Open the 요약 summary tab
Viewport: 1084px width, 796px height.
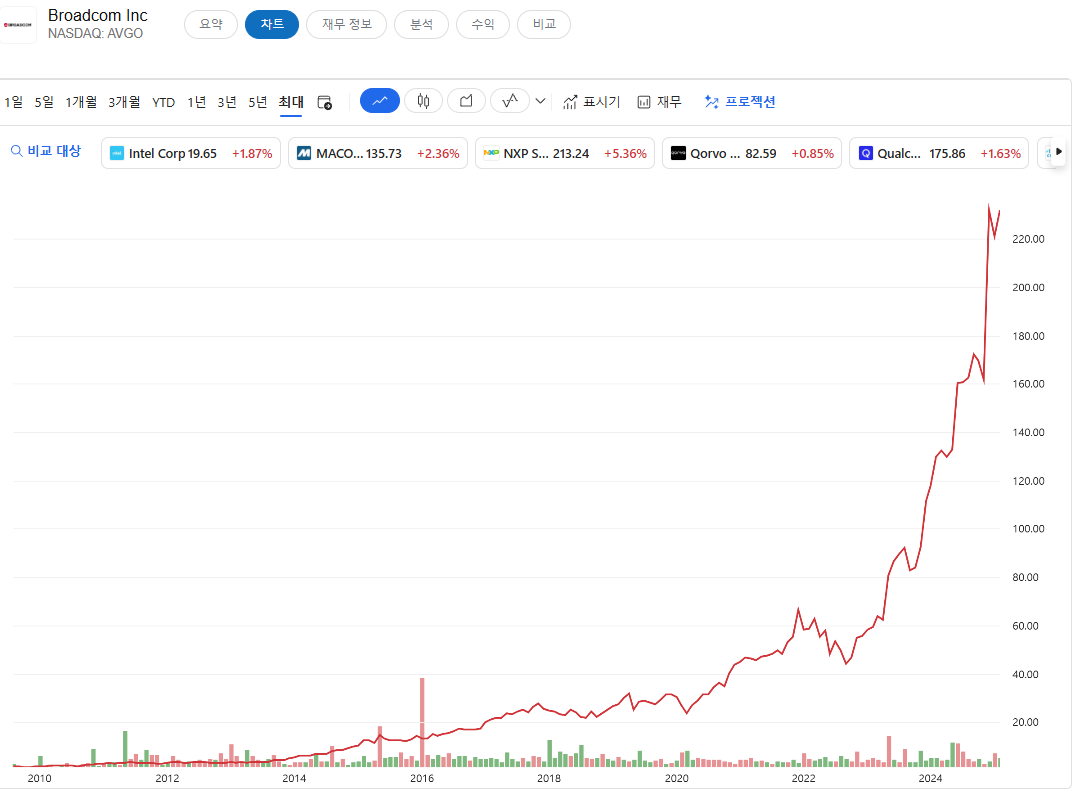tap(211, 24)
